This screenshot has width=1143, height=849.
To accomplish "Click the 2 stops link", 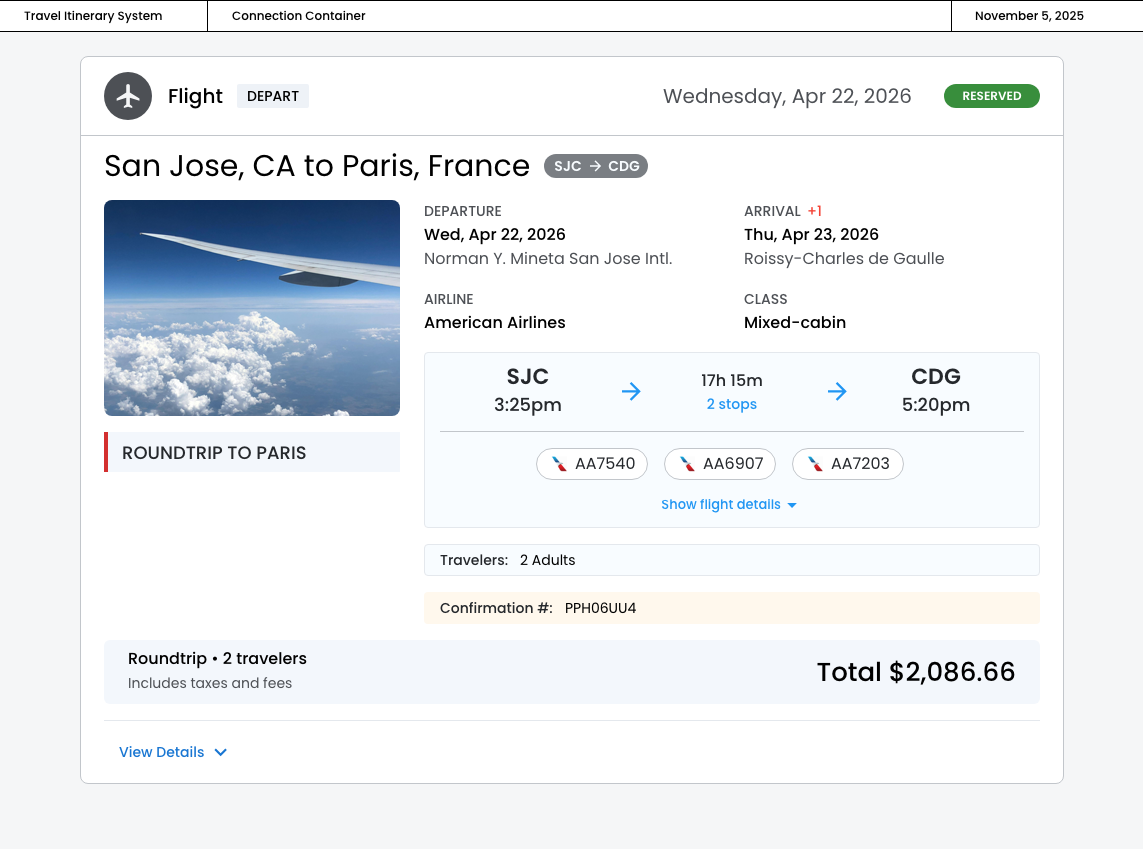I will pos(731,404).
